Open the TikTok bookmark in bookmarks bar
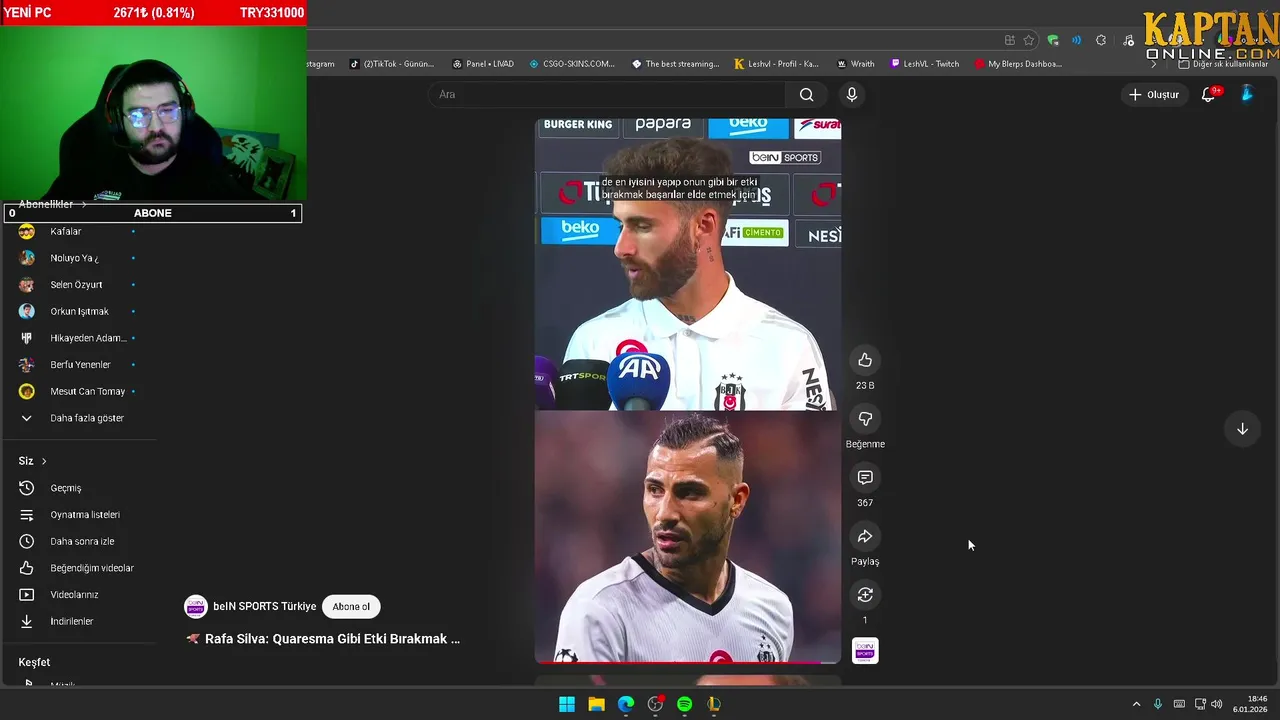1280x720 pixels. point(392,64)
